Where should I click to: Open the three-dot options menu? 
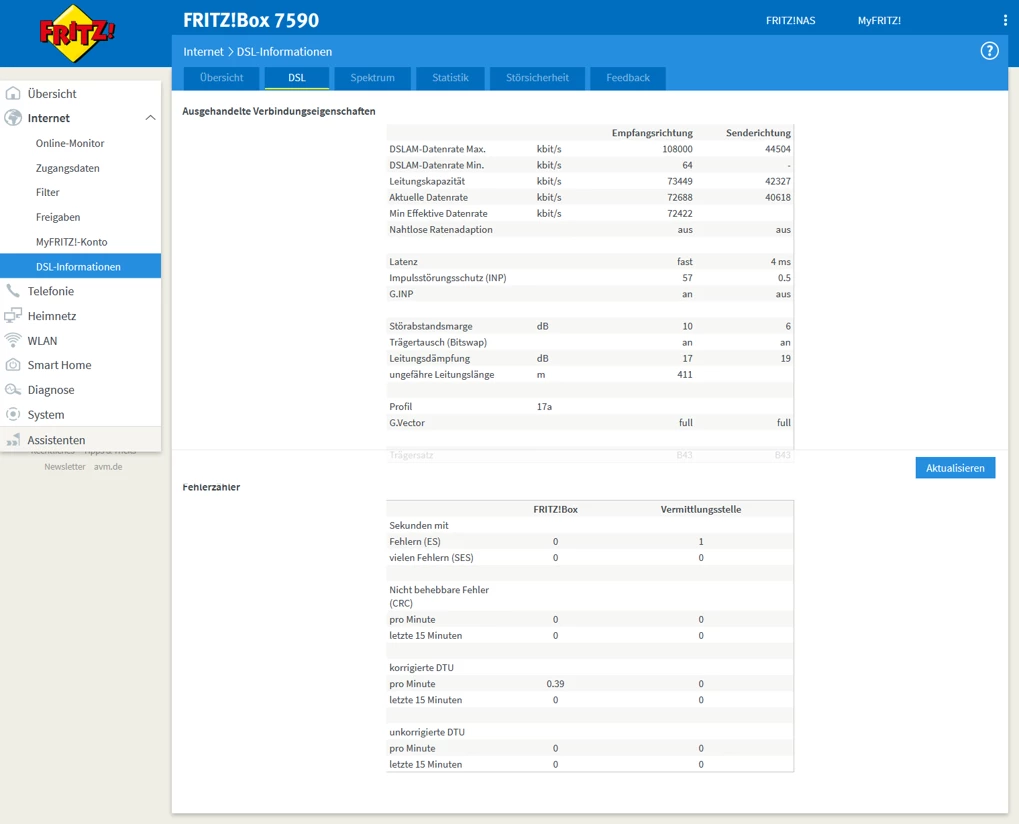click(1005, 20)
